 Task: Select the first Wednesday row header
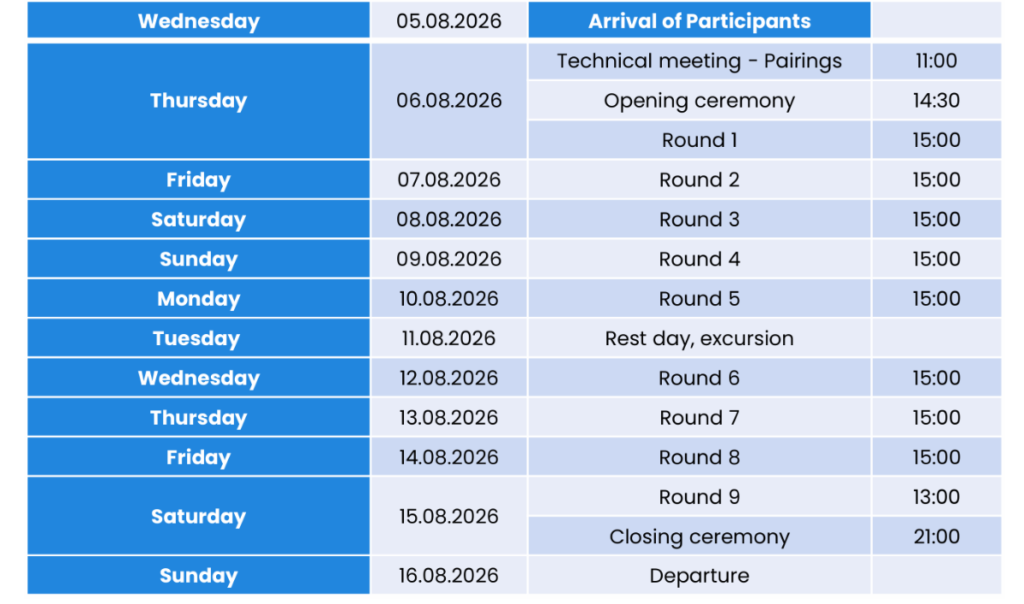pos(199,21)
